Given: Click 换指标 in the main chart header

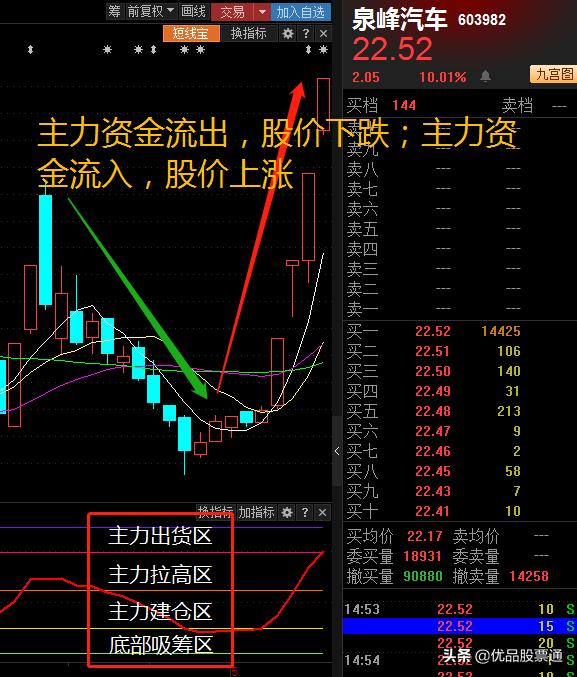Looking at the screenshot, I should (x=249, y=33).
